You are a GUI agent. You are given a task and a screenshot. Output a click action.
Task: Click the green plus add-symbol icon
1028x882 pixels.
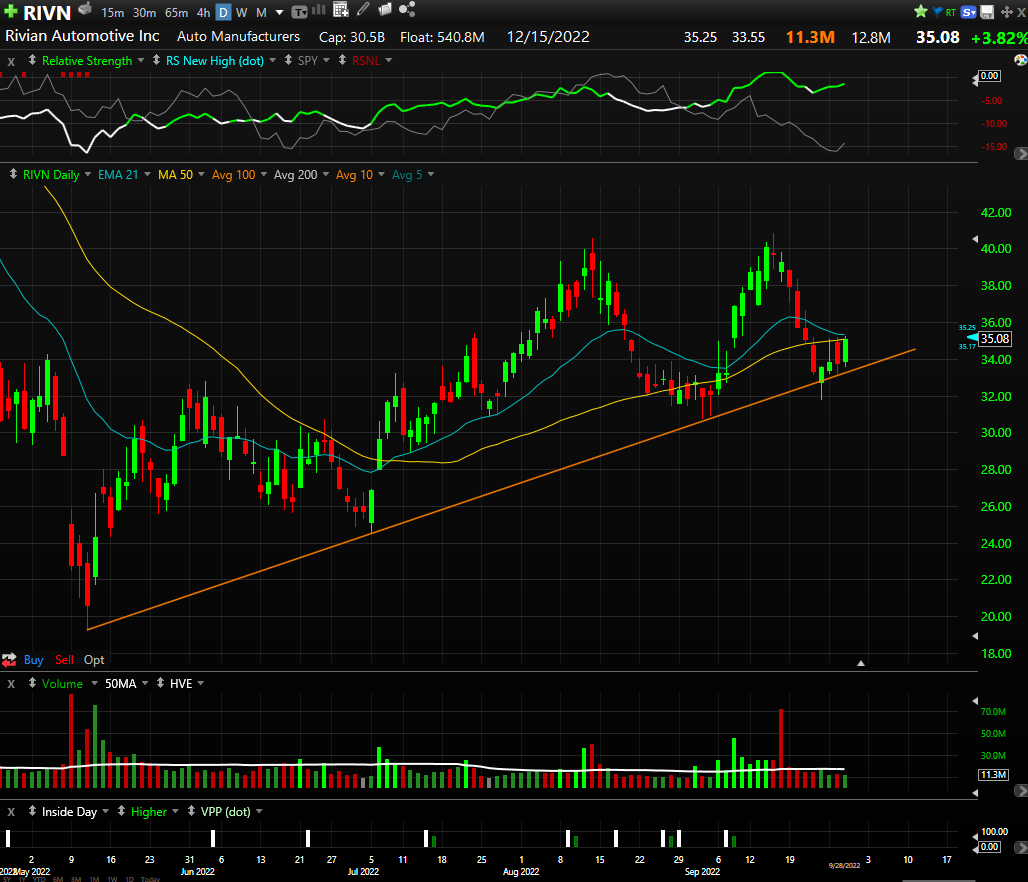(10, 11)
